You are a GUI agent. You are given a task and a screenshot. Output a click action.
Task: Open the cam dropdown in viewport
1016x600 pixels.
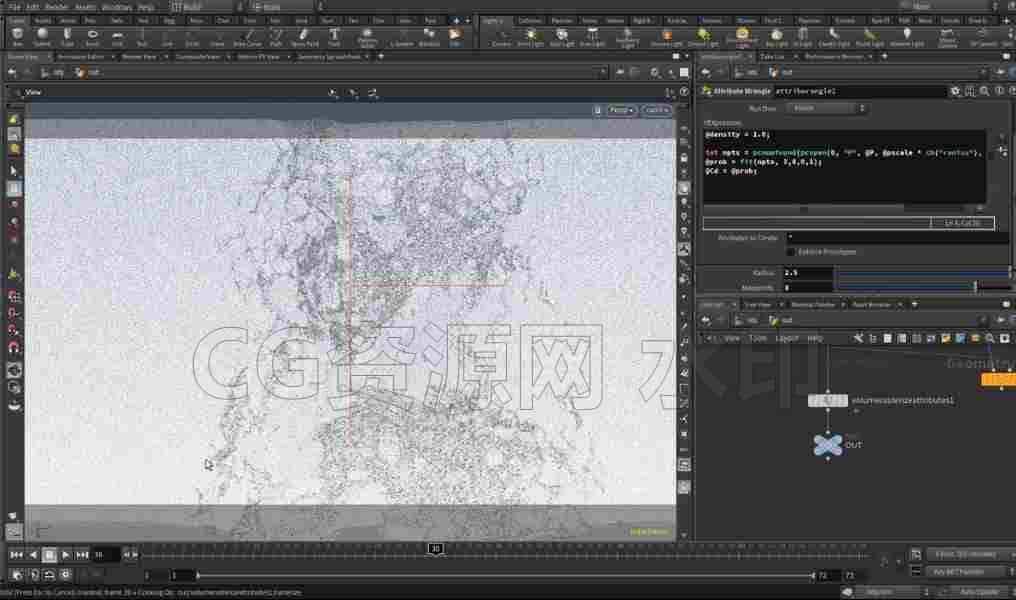click(656, 110)
